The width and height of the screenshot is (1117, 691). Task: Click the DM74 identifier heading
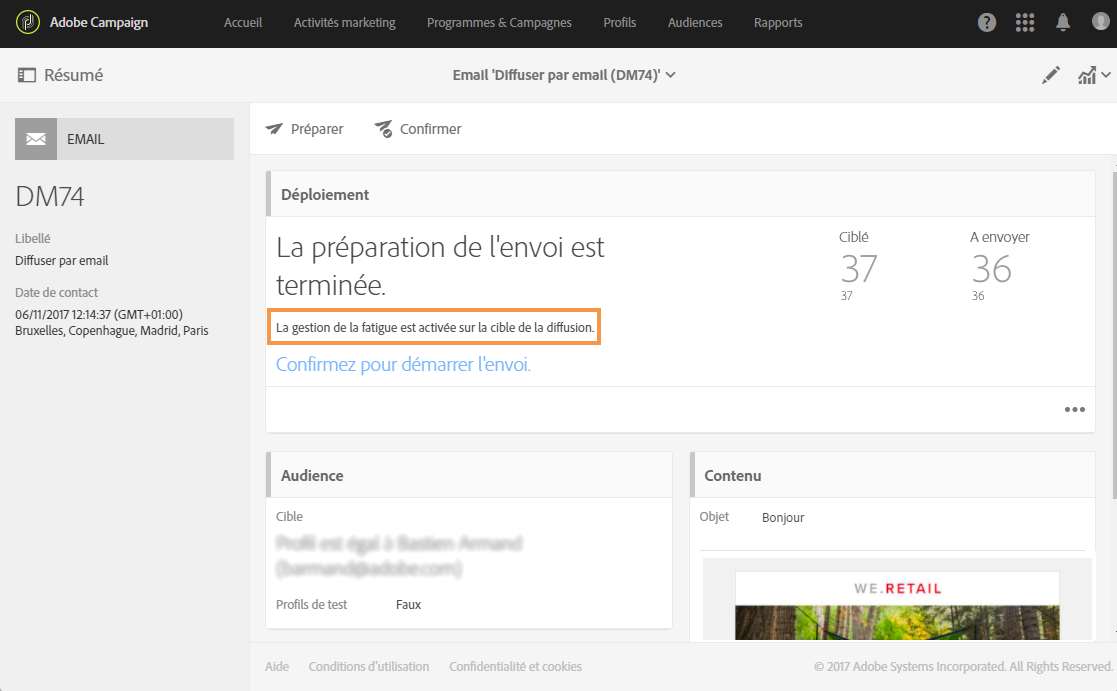[50, 197]
